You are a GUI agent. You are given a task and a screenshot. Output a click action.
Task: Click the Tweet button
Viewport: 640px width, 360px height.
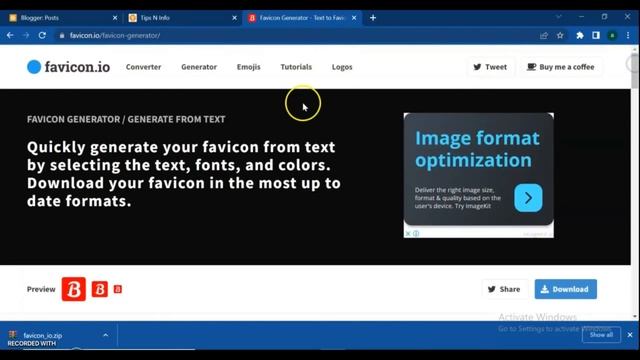490,67
